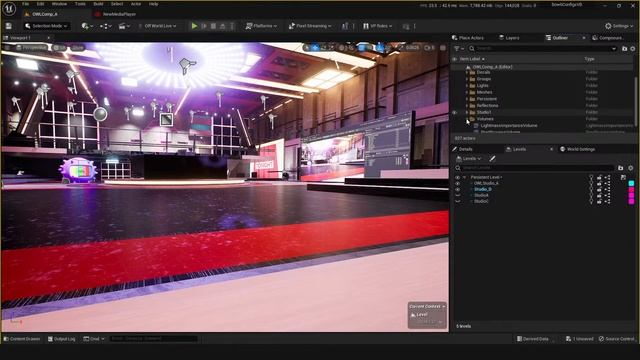Click the Outliner search field

tap(542, 49)
